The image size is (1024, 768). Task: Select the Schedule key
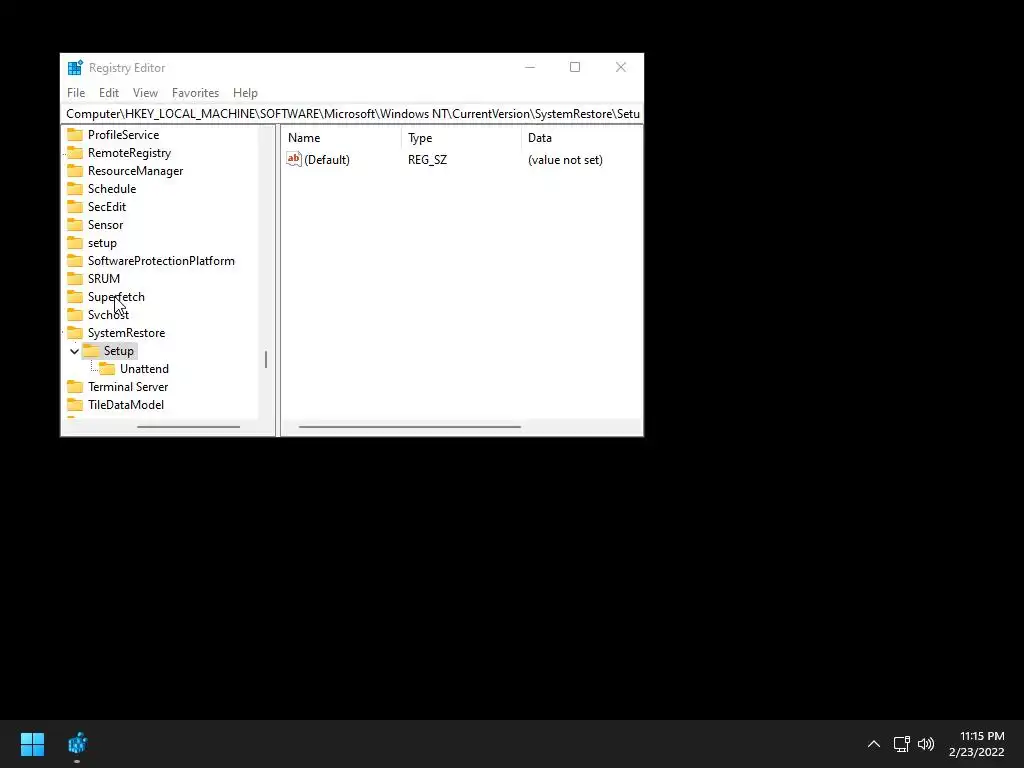[112, 189]
